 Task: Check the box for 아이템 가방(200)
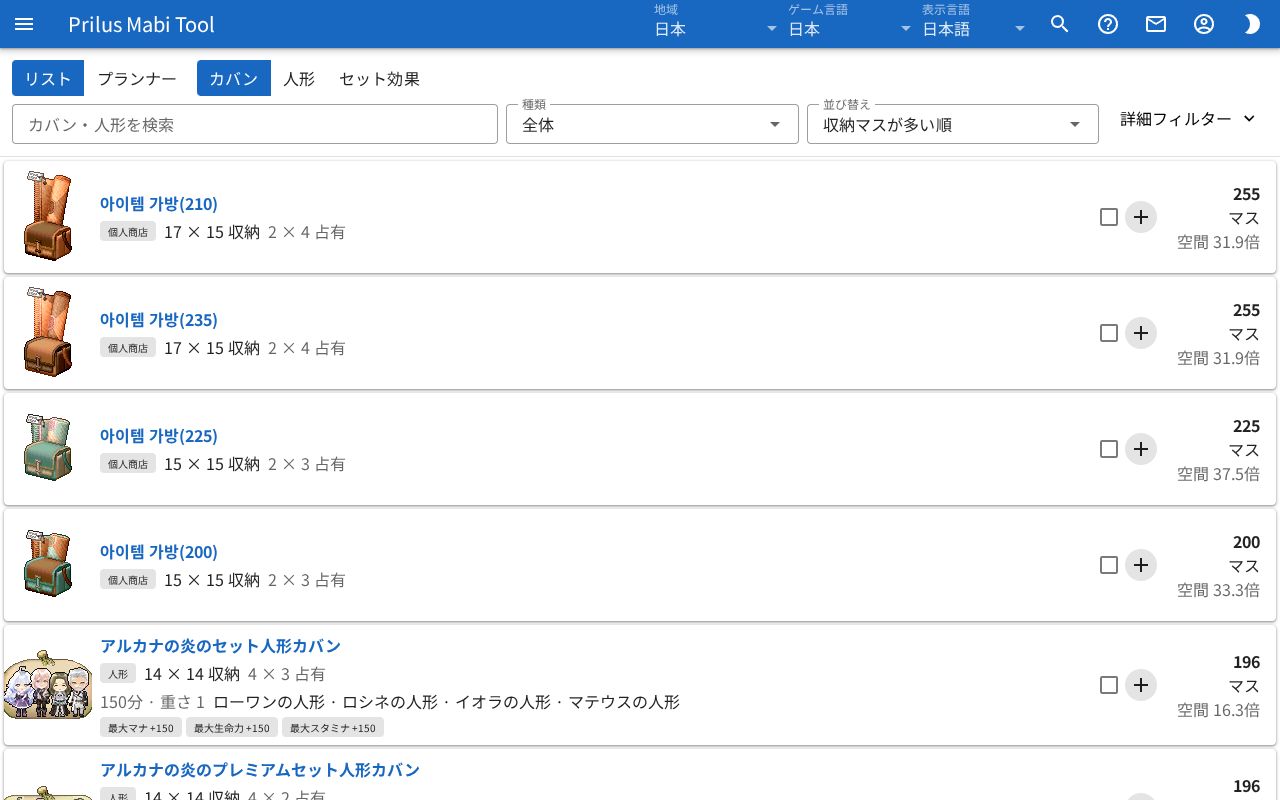(1108, 565)
